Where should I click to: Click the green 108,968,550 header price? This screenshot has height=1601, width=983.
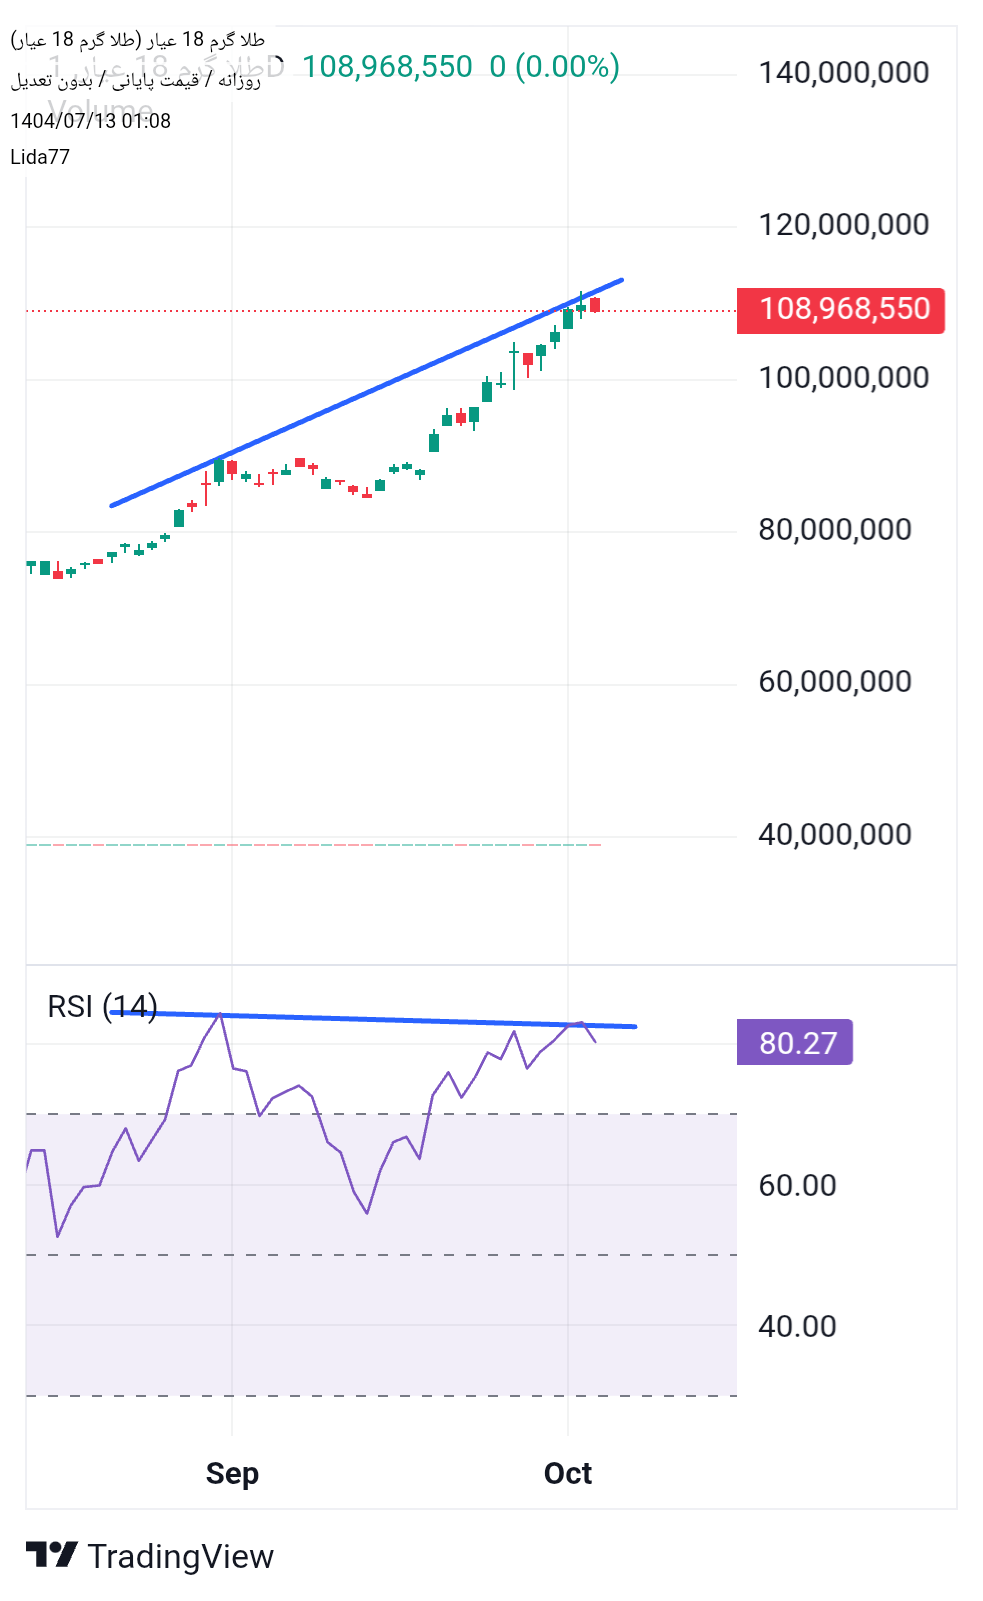click(x=387, y=67)
